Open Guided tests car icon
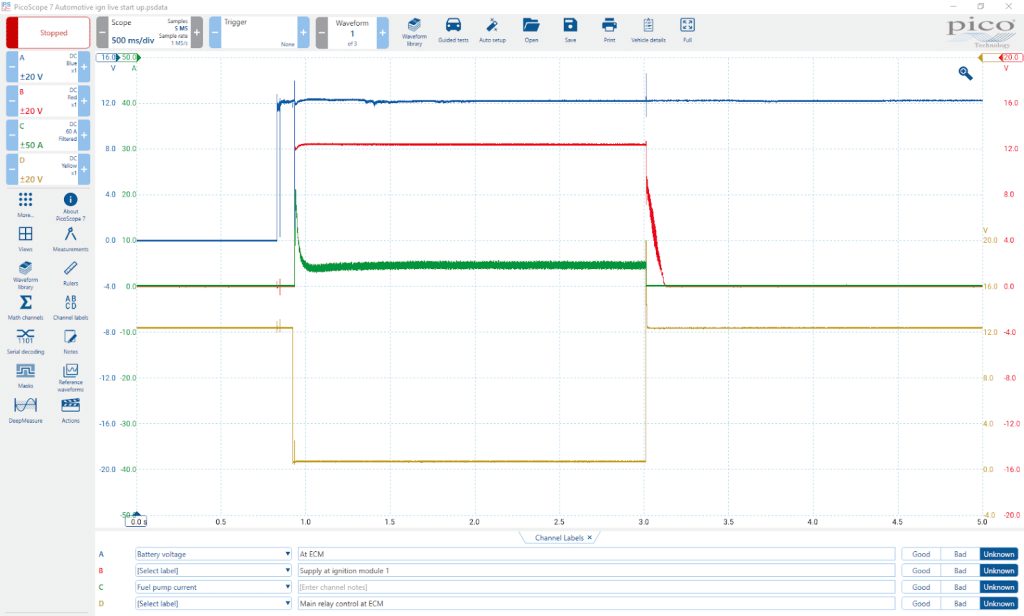1024x616 pixels. (453, 31)
